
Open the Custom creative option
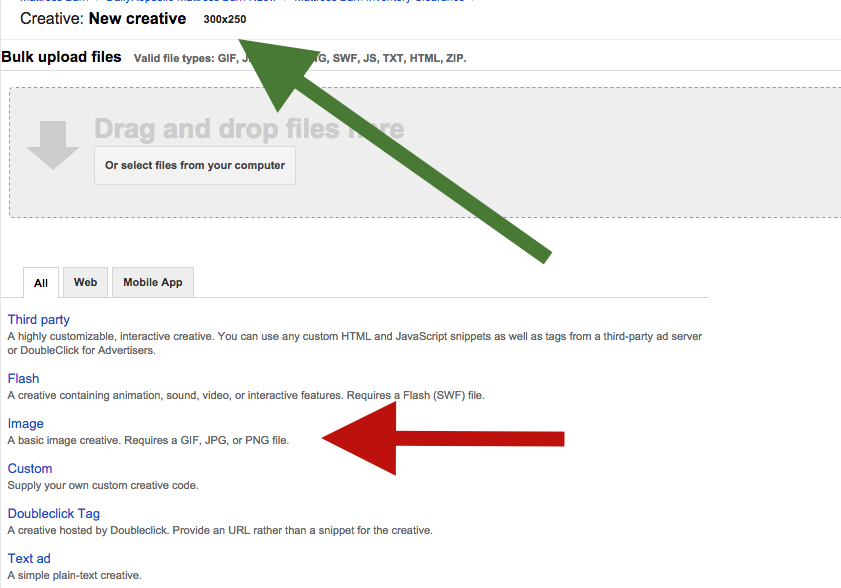pos(30,469)
